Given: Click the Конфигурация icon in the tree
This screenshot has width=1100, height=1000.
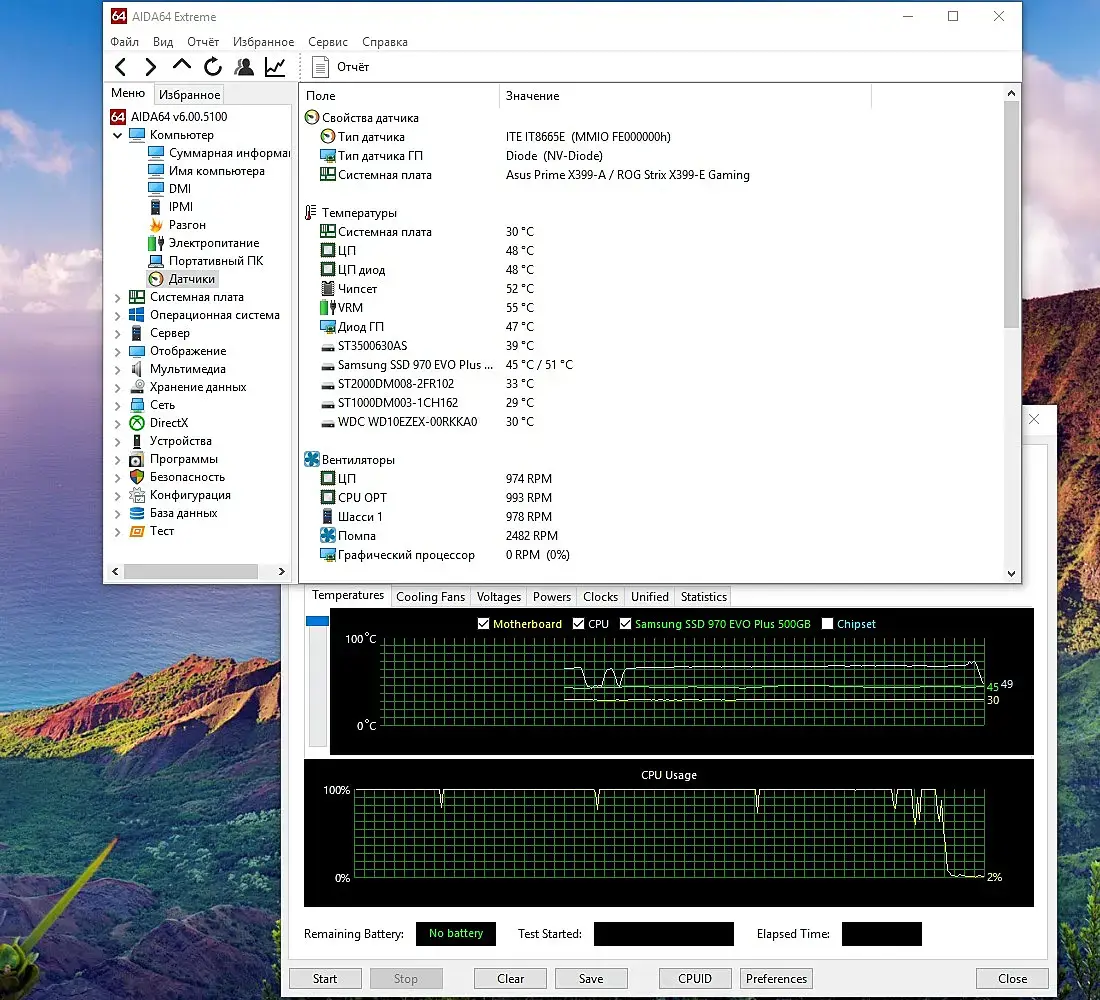Looking at the screenshot, I should pyautogui.click(x=137, y=495).
